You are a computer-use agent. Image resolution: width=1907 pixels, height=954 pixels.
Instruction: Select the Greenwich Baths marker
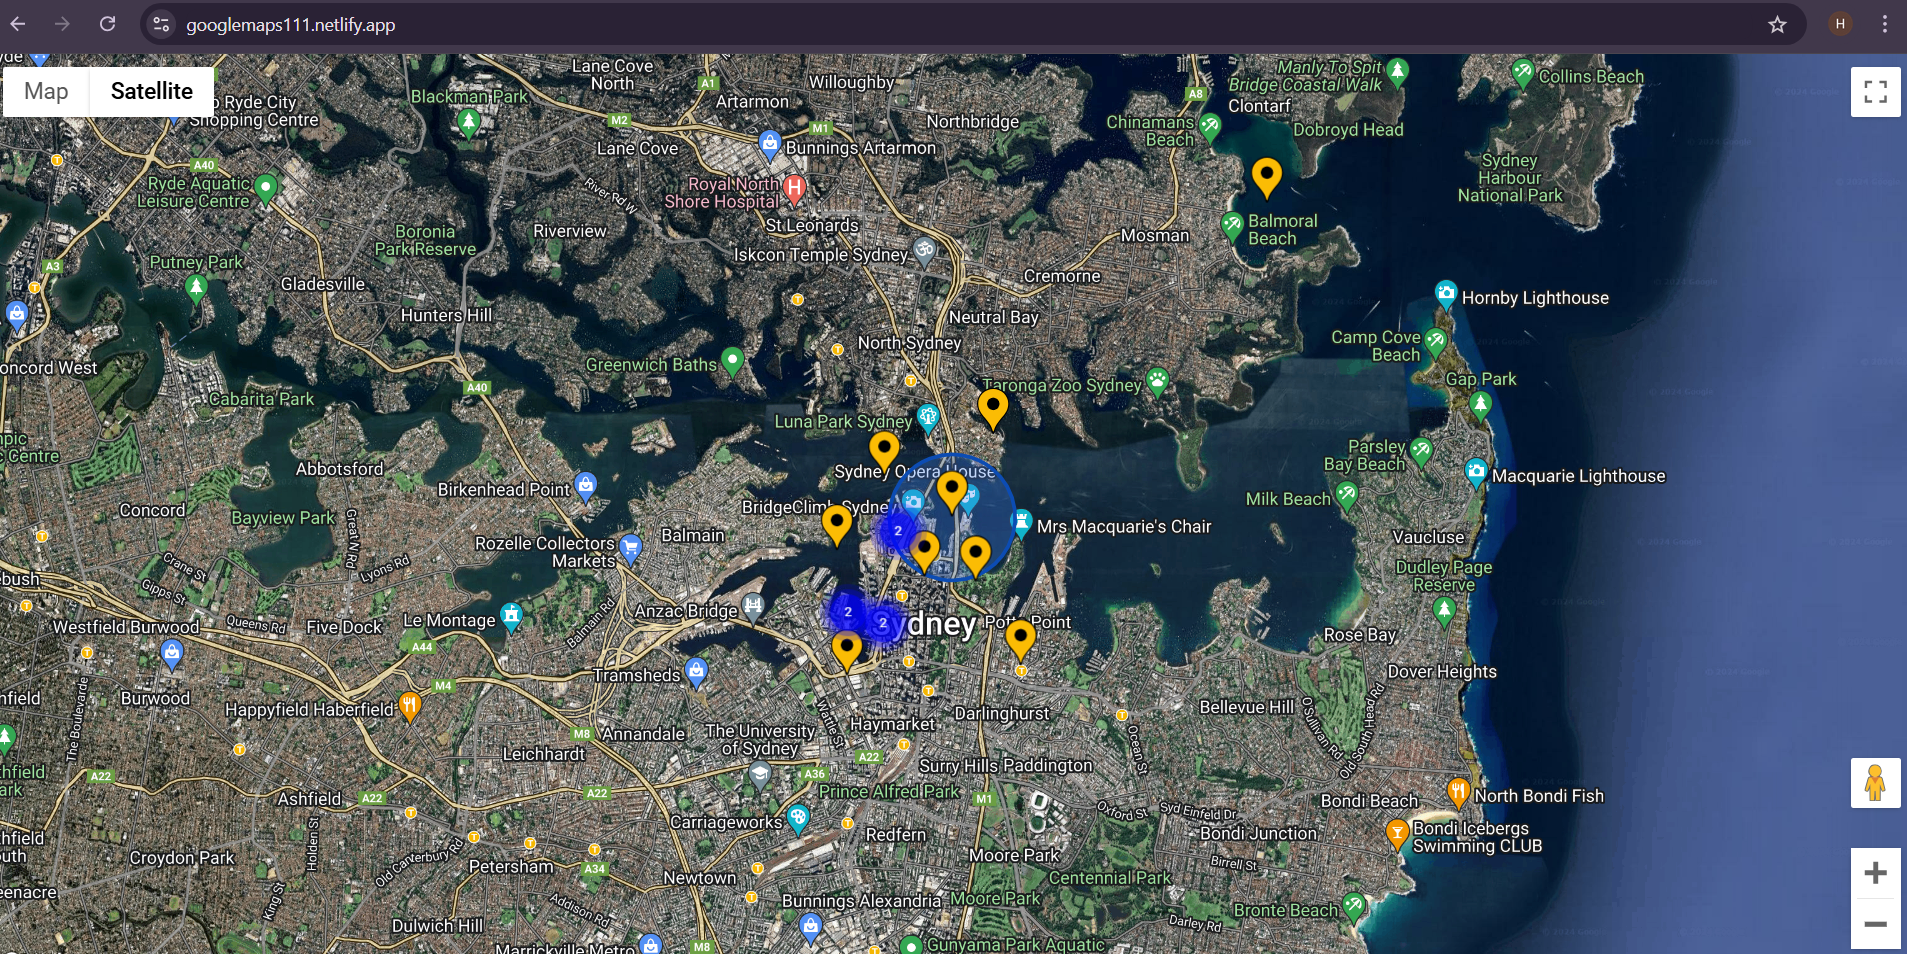pos(732,361)
